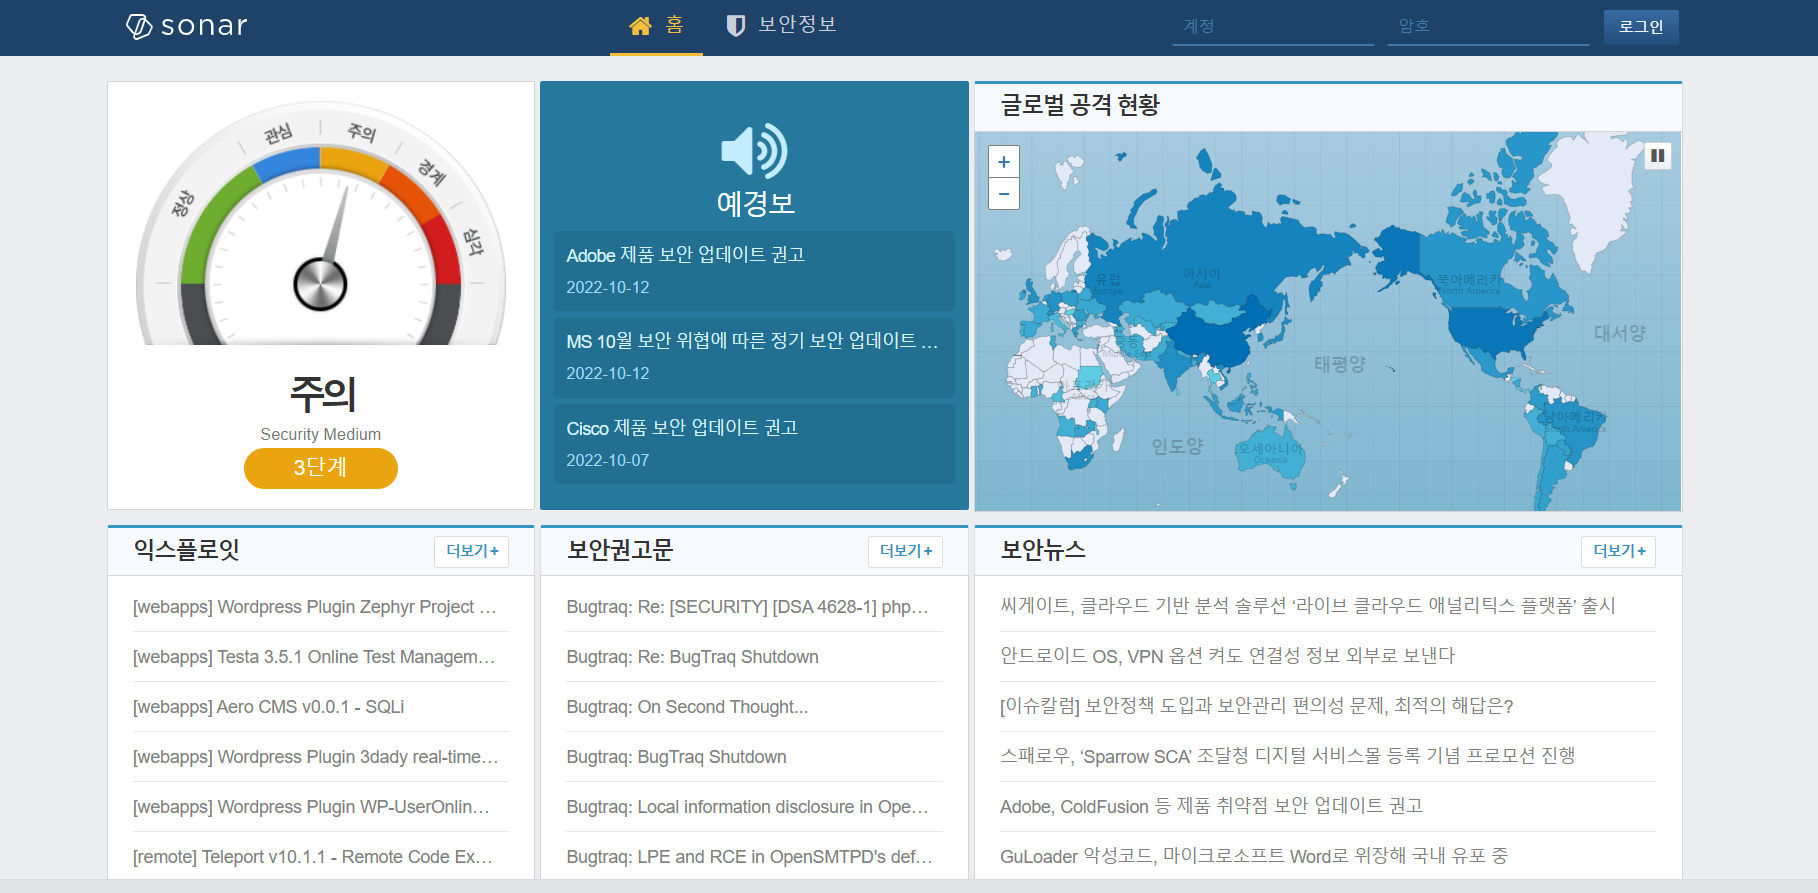1818x893 pixels.
Task: Open Cisco 제품 보안 업데이트 권고 alert
Action: click(x=754, y=443)
